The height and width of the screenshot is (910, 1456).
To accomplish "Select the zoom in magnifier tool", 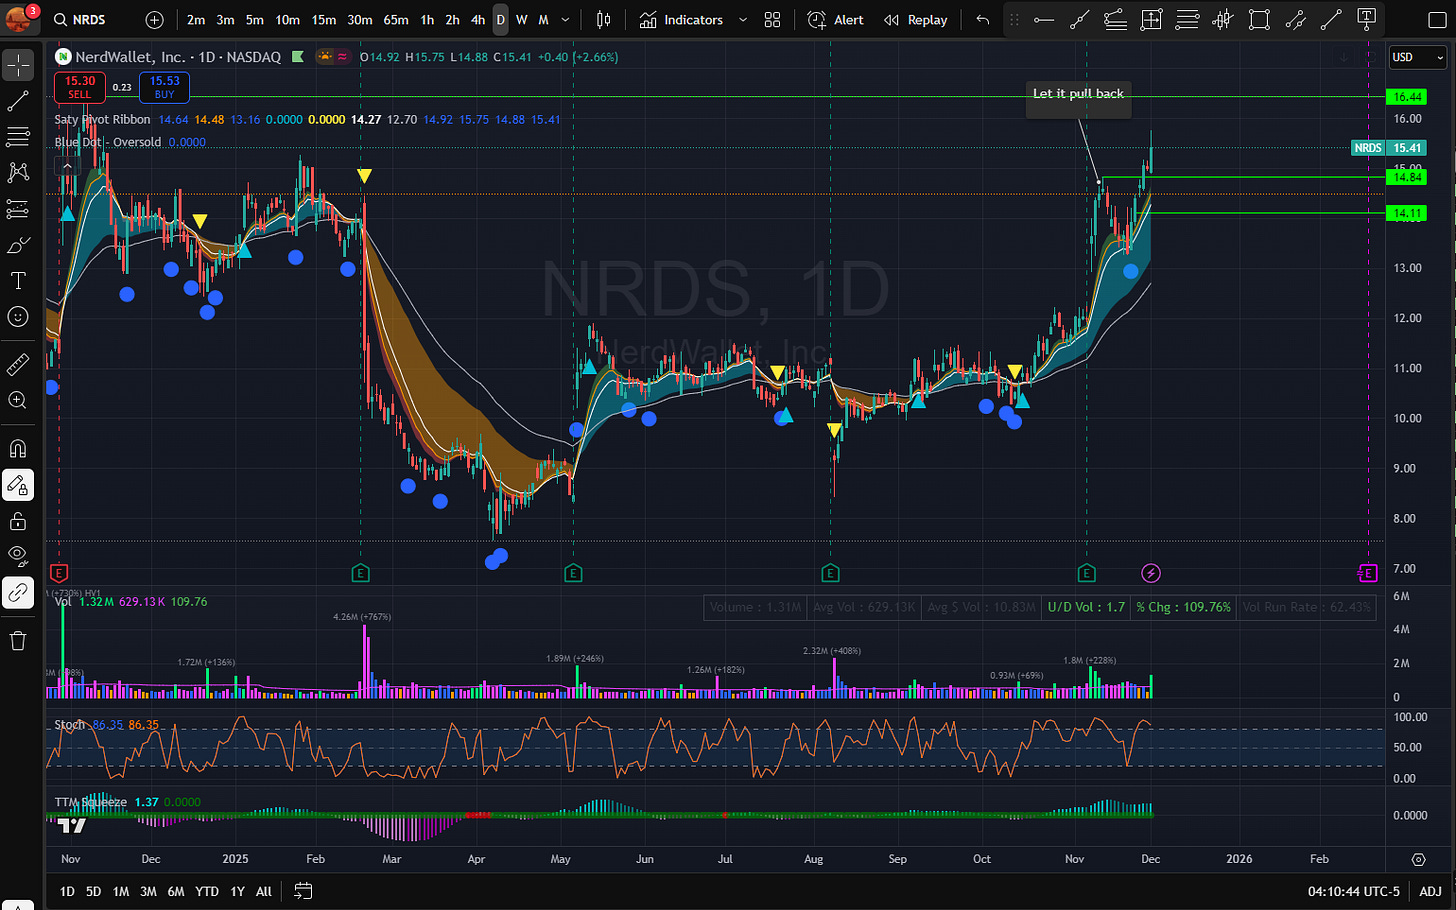I will click(18, 401).
